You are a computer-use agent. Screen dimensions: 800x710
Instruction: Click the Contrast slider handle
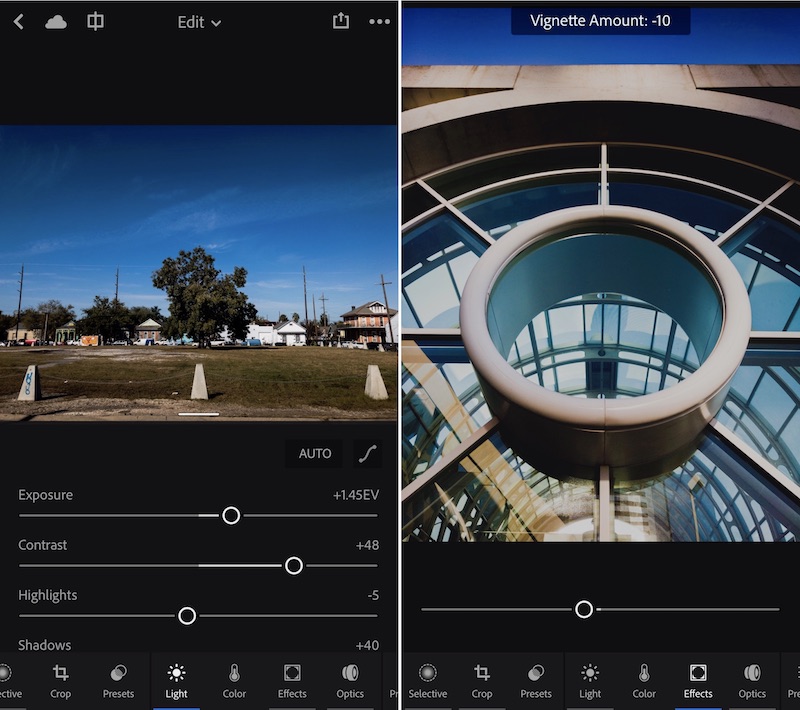[x=294, y=565]
